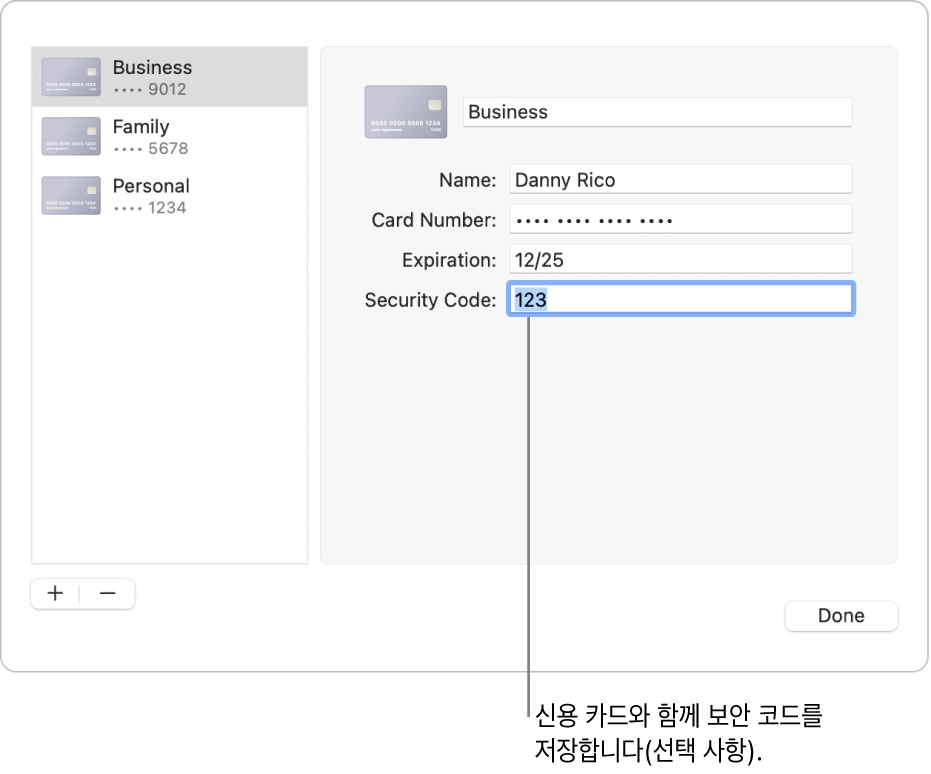Click the card digits ending 1234
Image resolution: width=931 pixels, height=774 pixels.
pyautogui.click(x=150, y=208)
